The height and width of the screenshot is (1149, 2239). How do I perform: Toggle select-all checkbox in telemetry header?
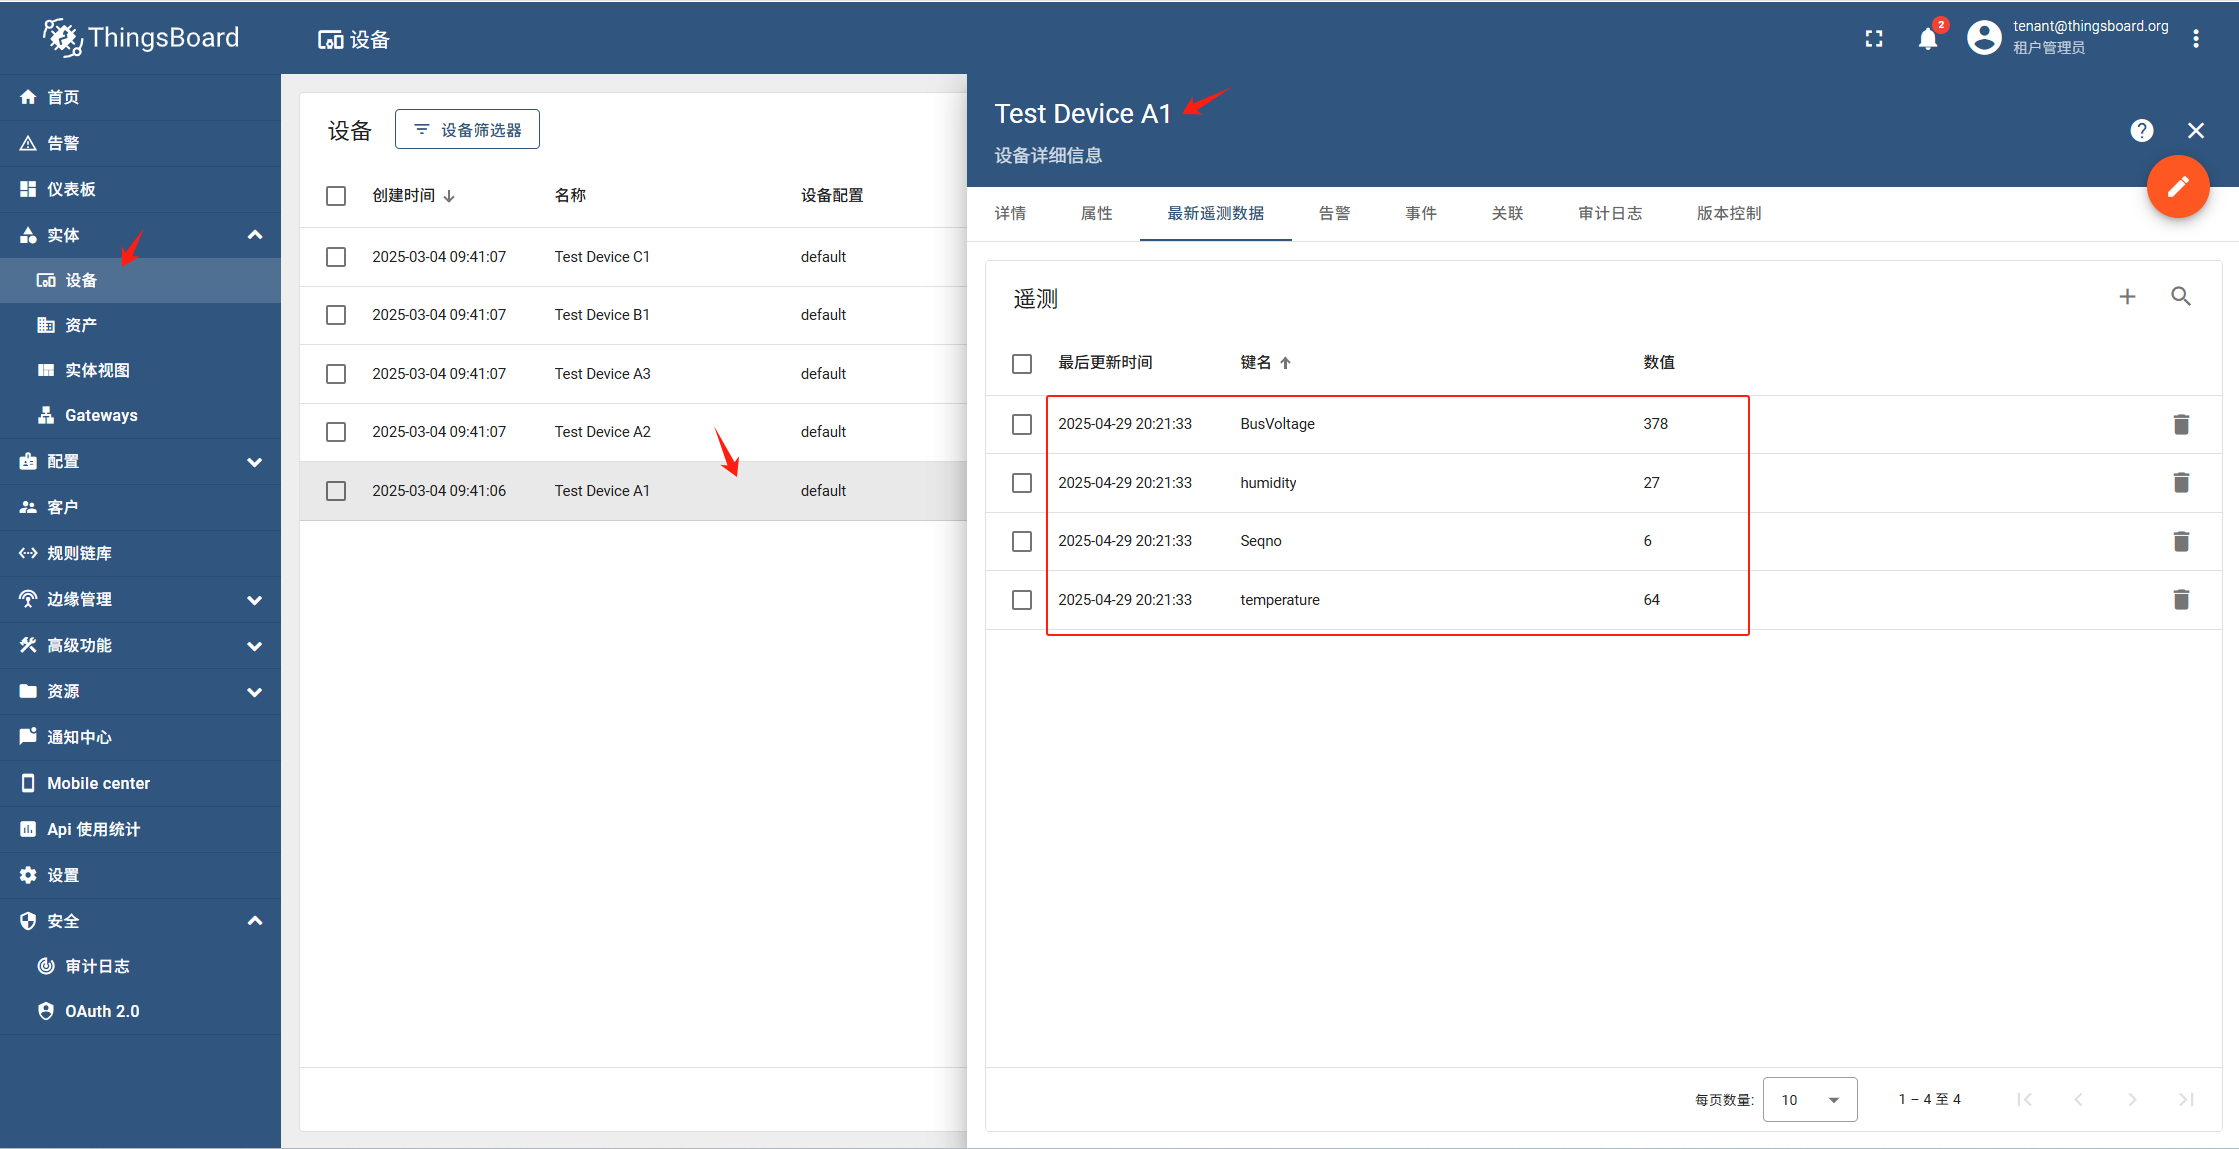point(1021,364)
